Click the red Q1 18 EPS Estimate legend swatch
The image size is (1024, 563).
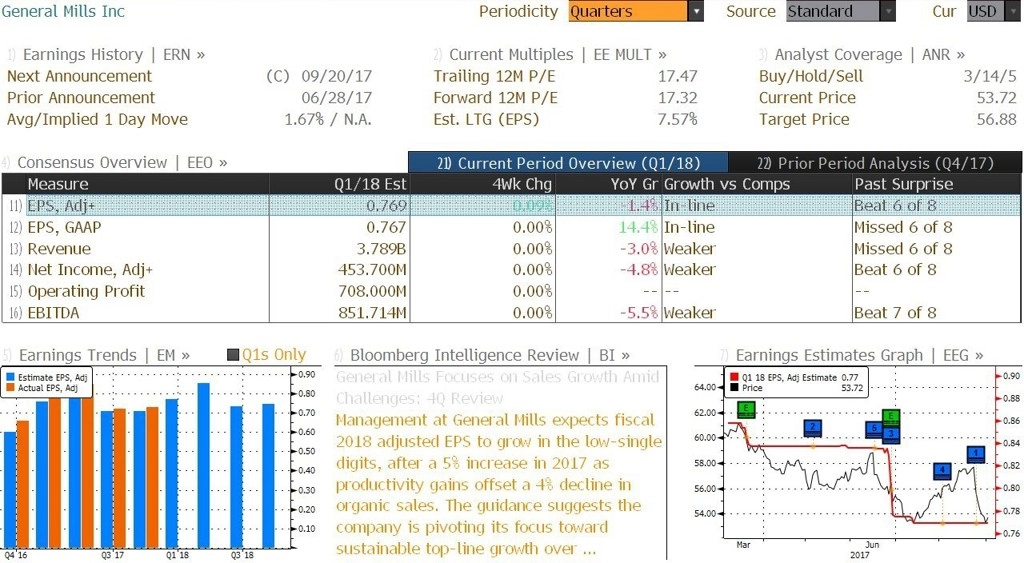[735, 378]
